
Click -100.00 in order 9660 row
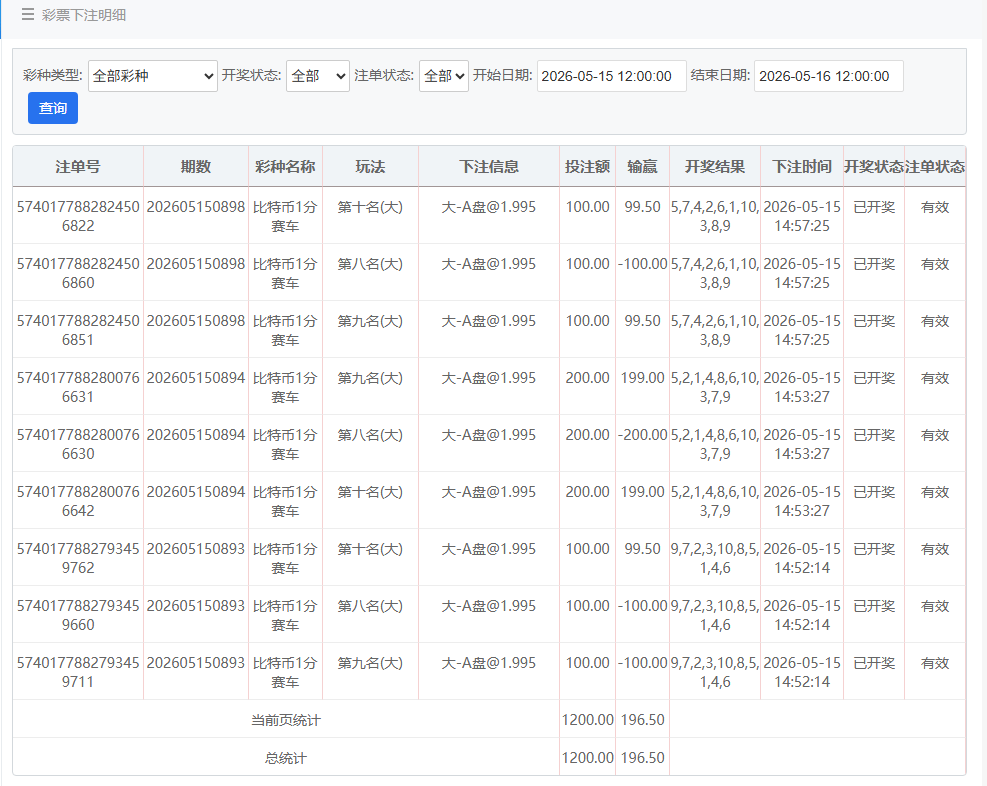642,605
